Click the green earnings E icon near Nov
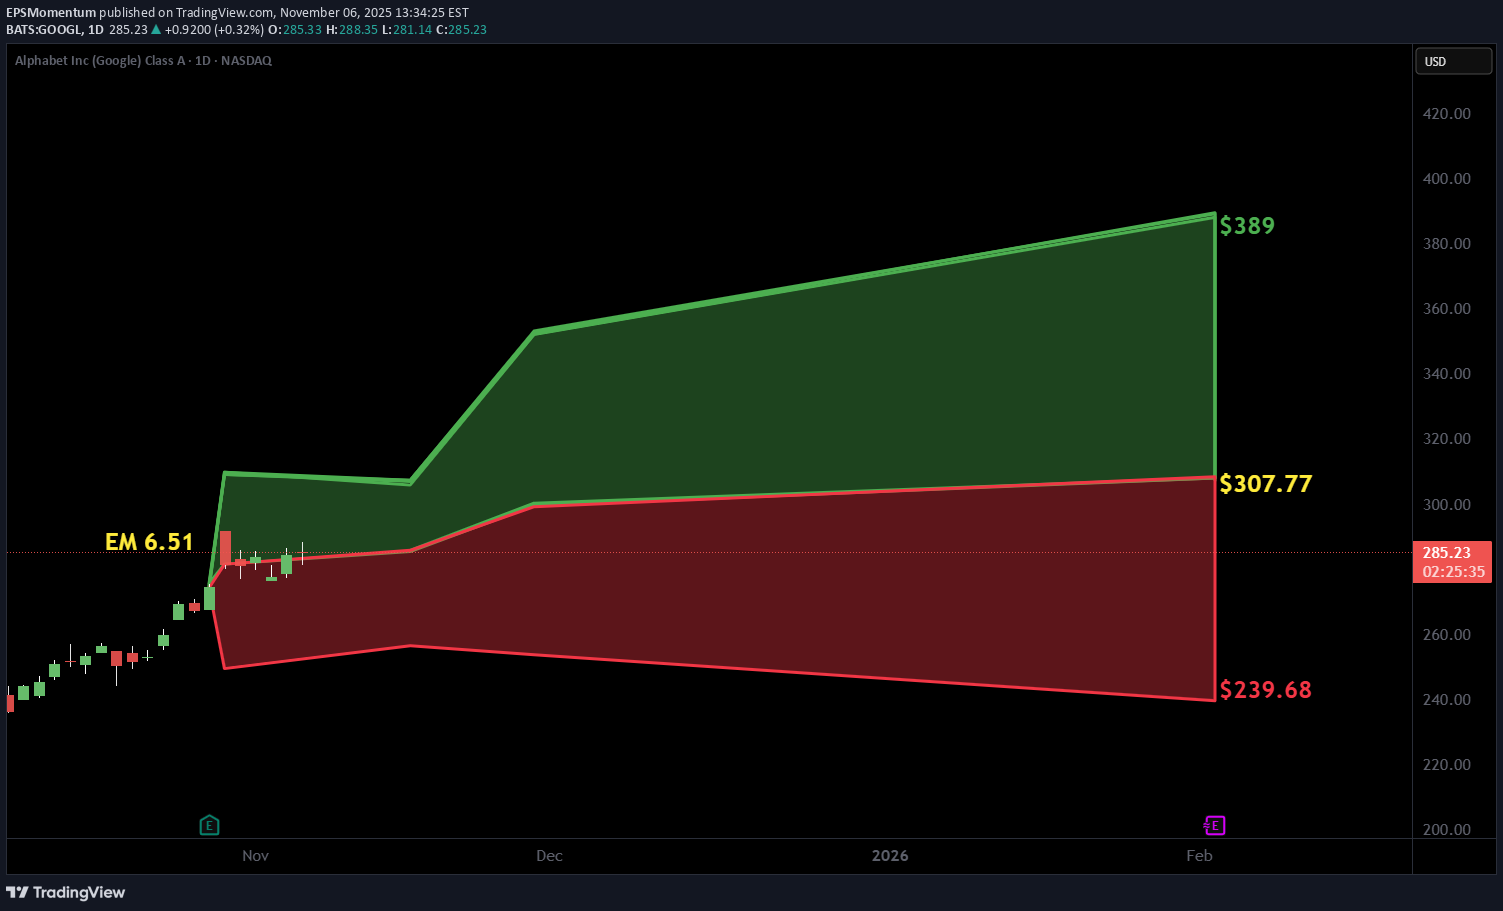Viewport: 1503px width, 911px height. pos(209,825)
